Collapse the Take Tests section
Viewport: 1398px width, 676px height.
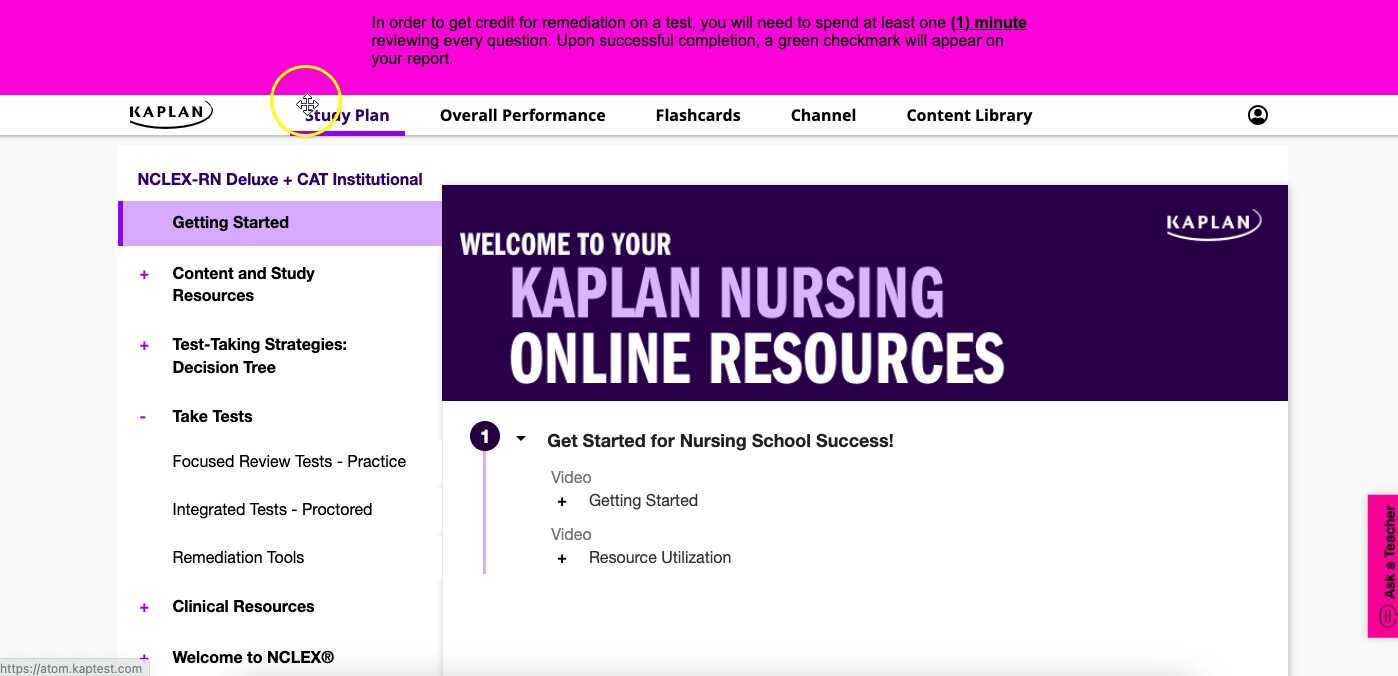[x=143, y=416]
